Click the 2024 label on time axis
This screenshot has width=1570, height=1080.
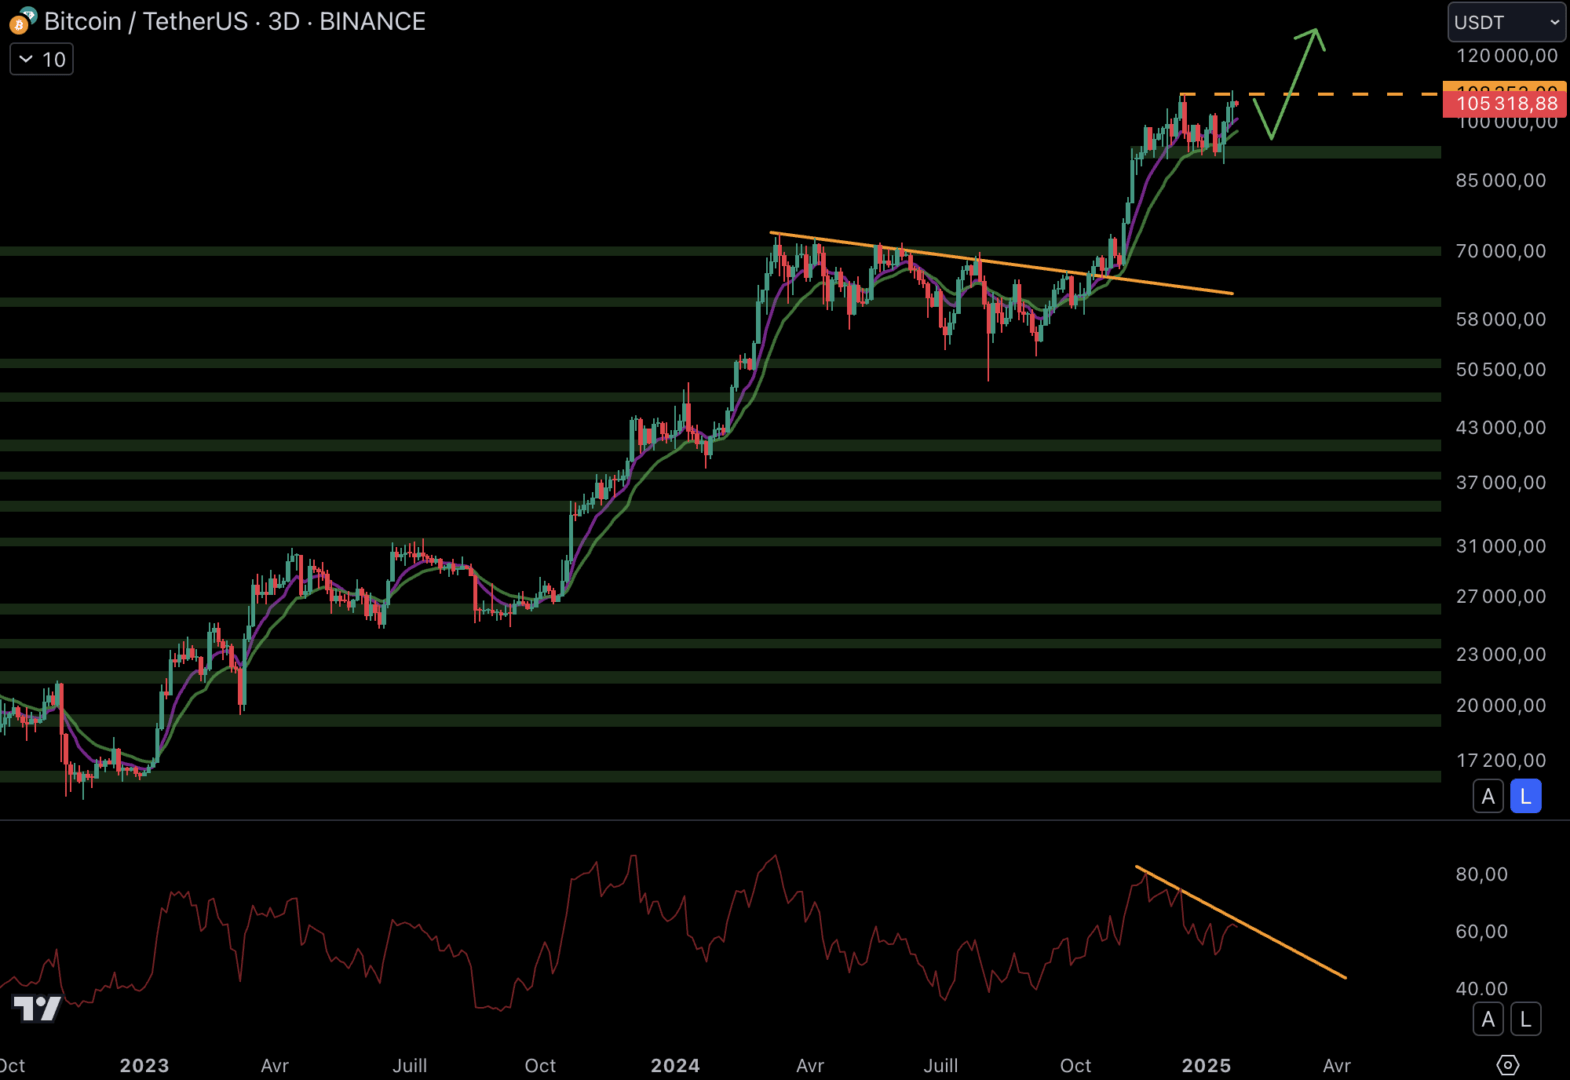[x=675, y=1065]
